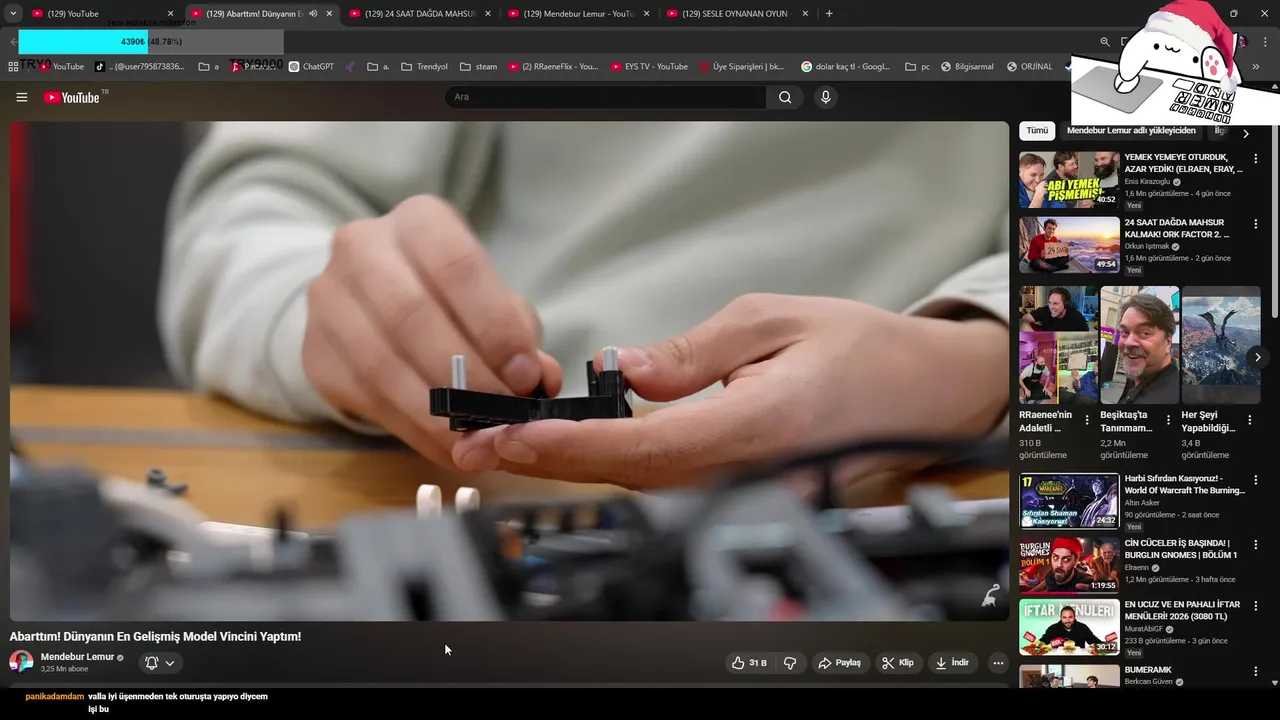Open options for Harbi Sıfırdan Kasıyoruz video
Viewport: 1280px width, 720px height.
(1256, 481)
